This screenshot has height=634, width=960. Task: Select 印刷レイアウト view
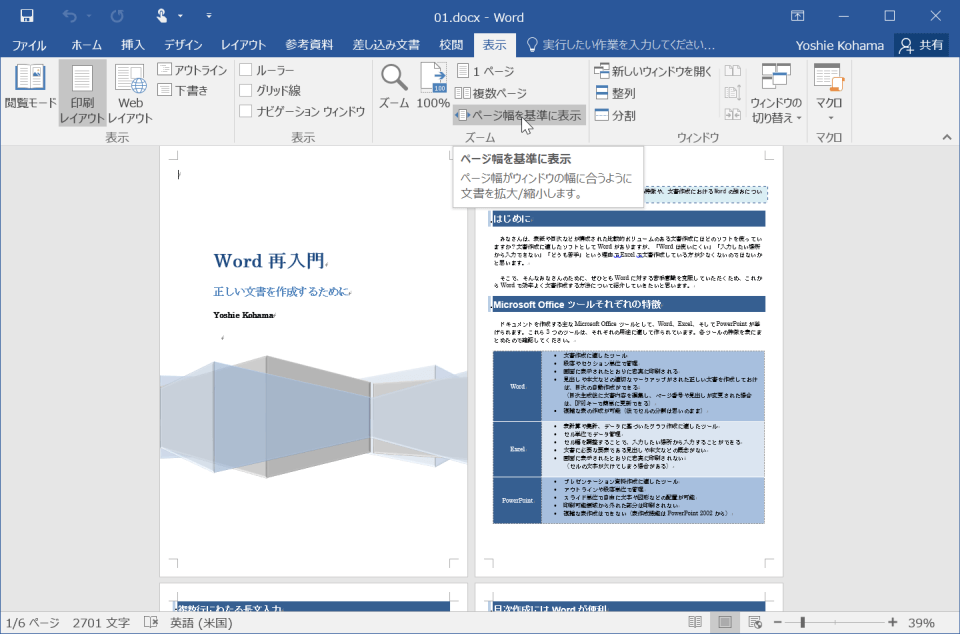pos(82,93)
